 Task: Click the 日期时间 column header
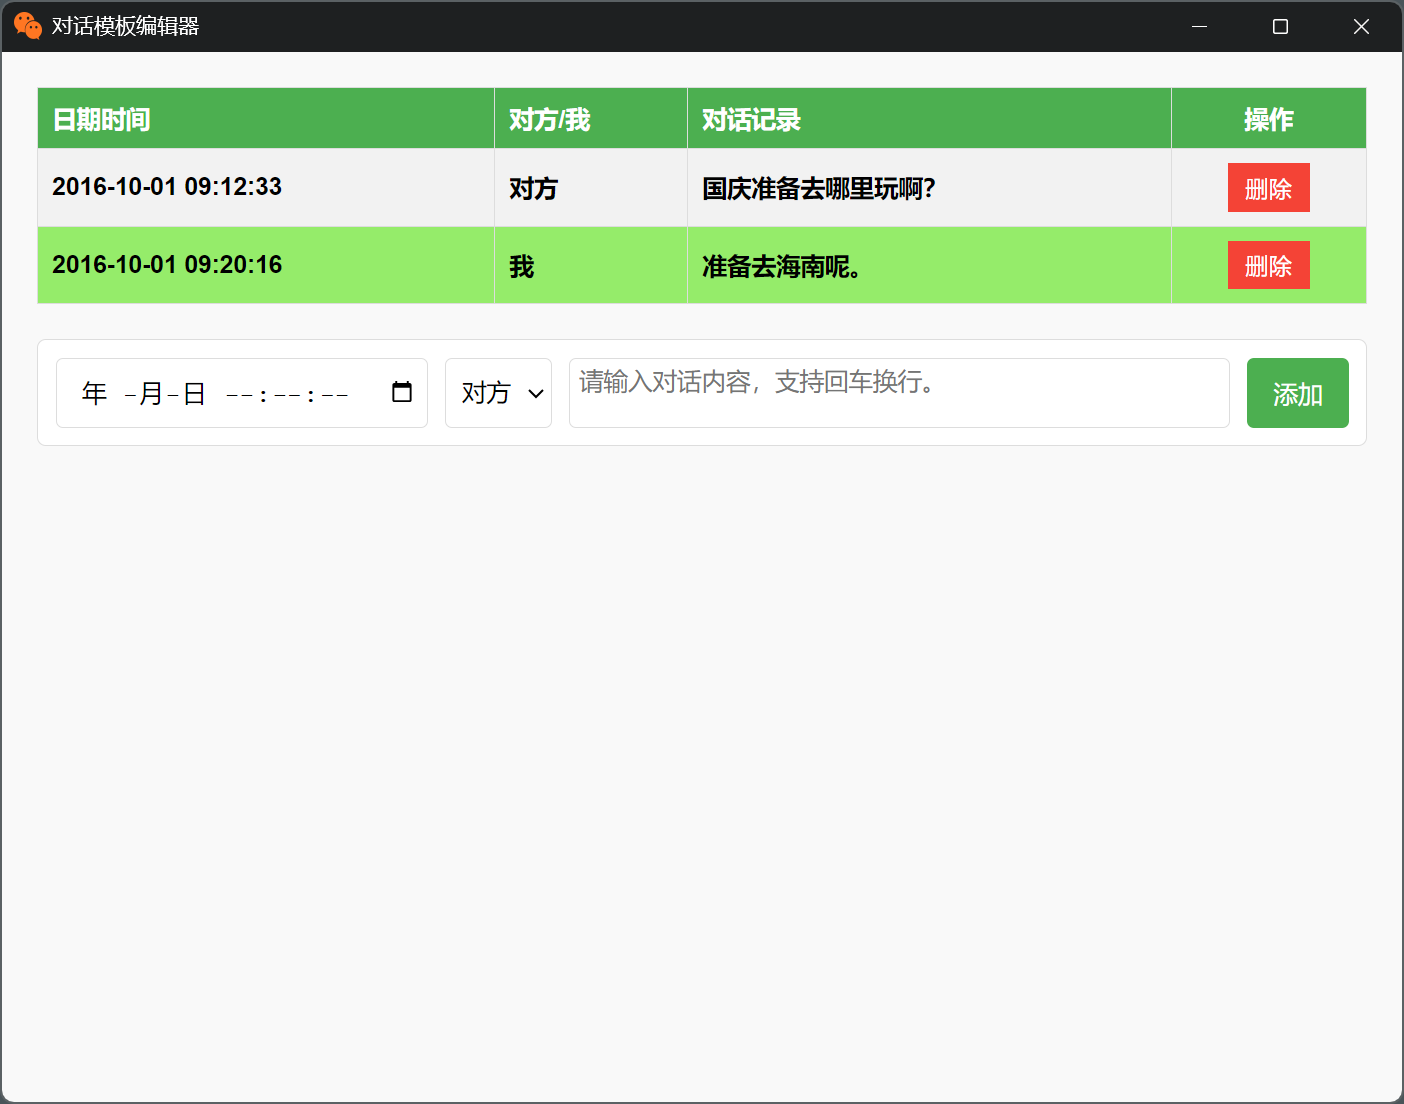tap(266, 119)
